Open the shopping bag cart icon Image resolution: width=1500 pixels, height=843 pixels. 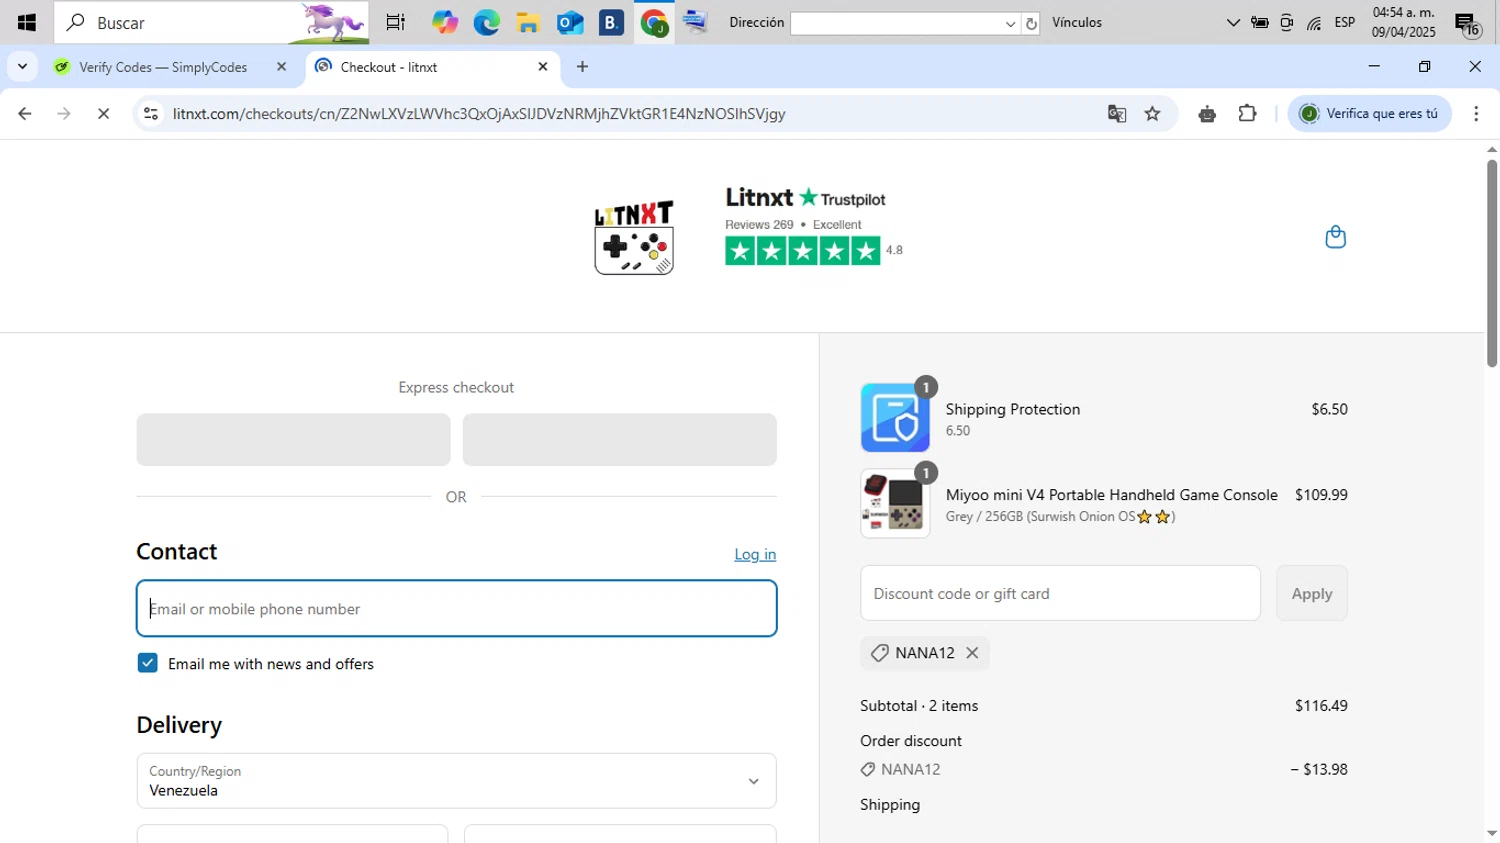pos(1335,237)
